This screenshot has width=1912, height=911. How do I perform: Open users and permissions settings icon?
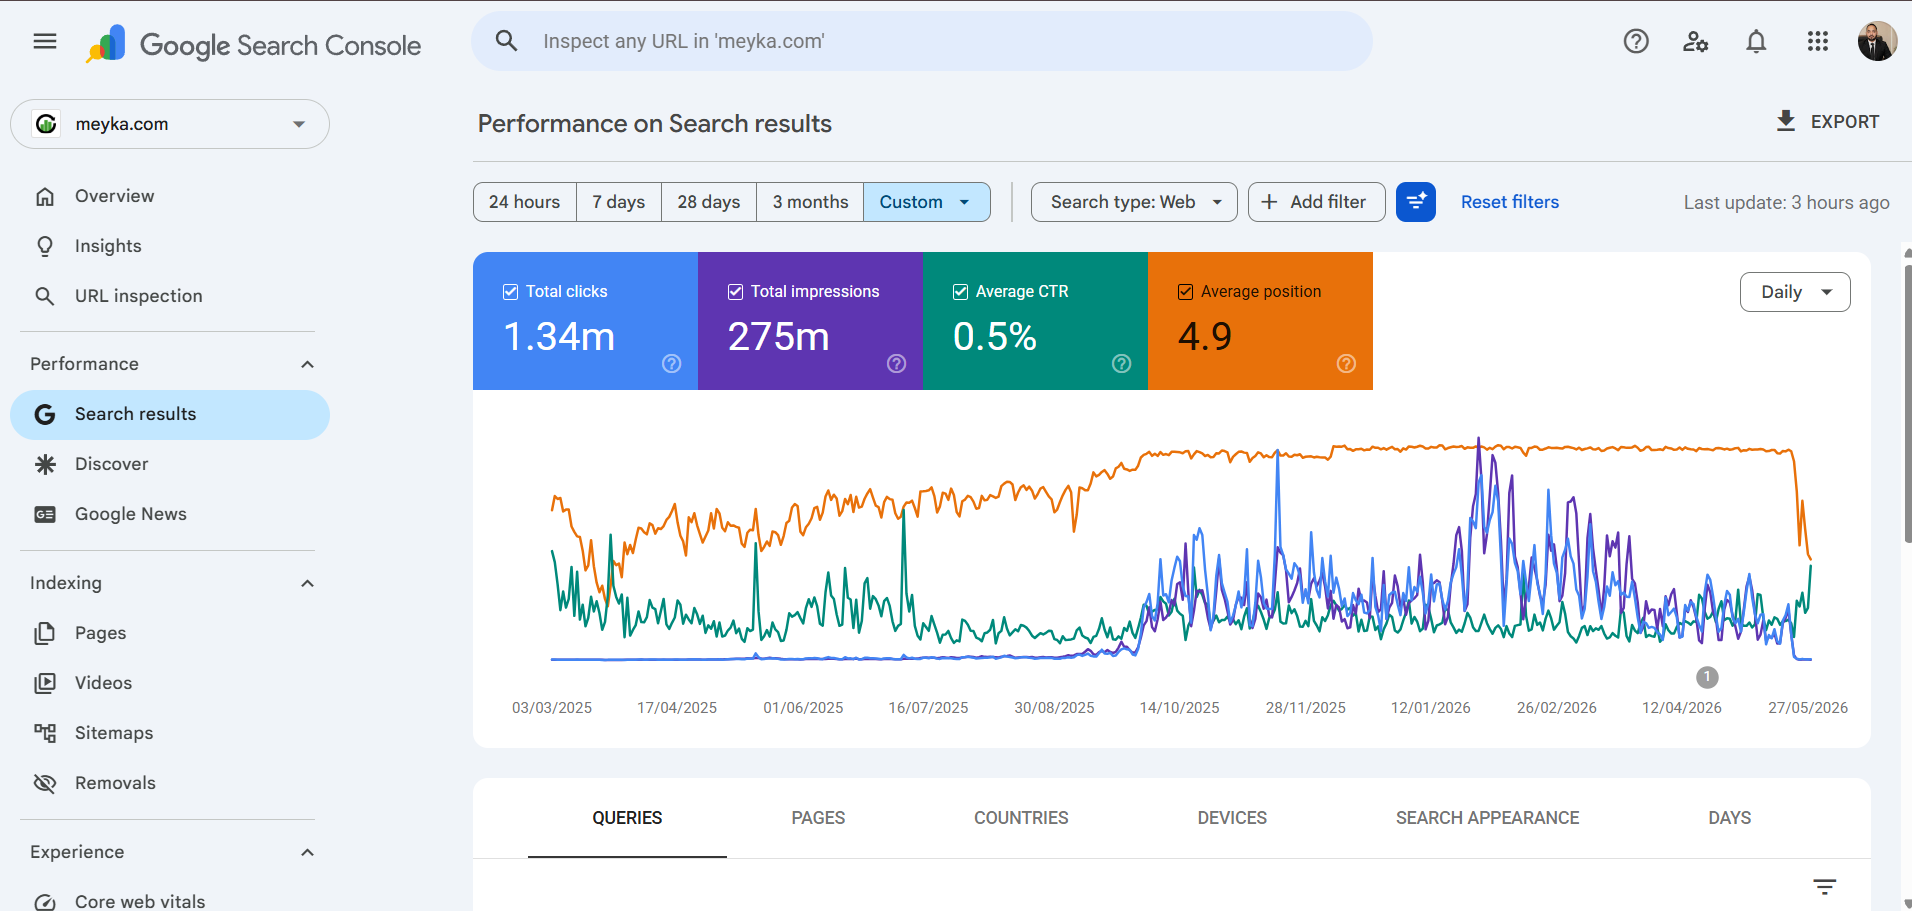click(x=1696, y=41)
